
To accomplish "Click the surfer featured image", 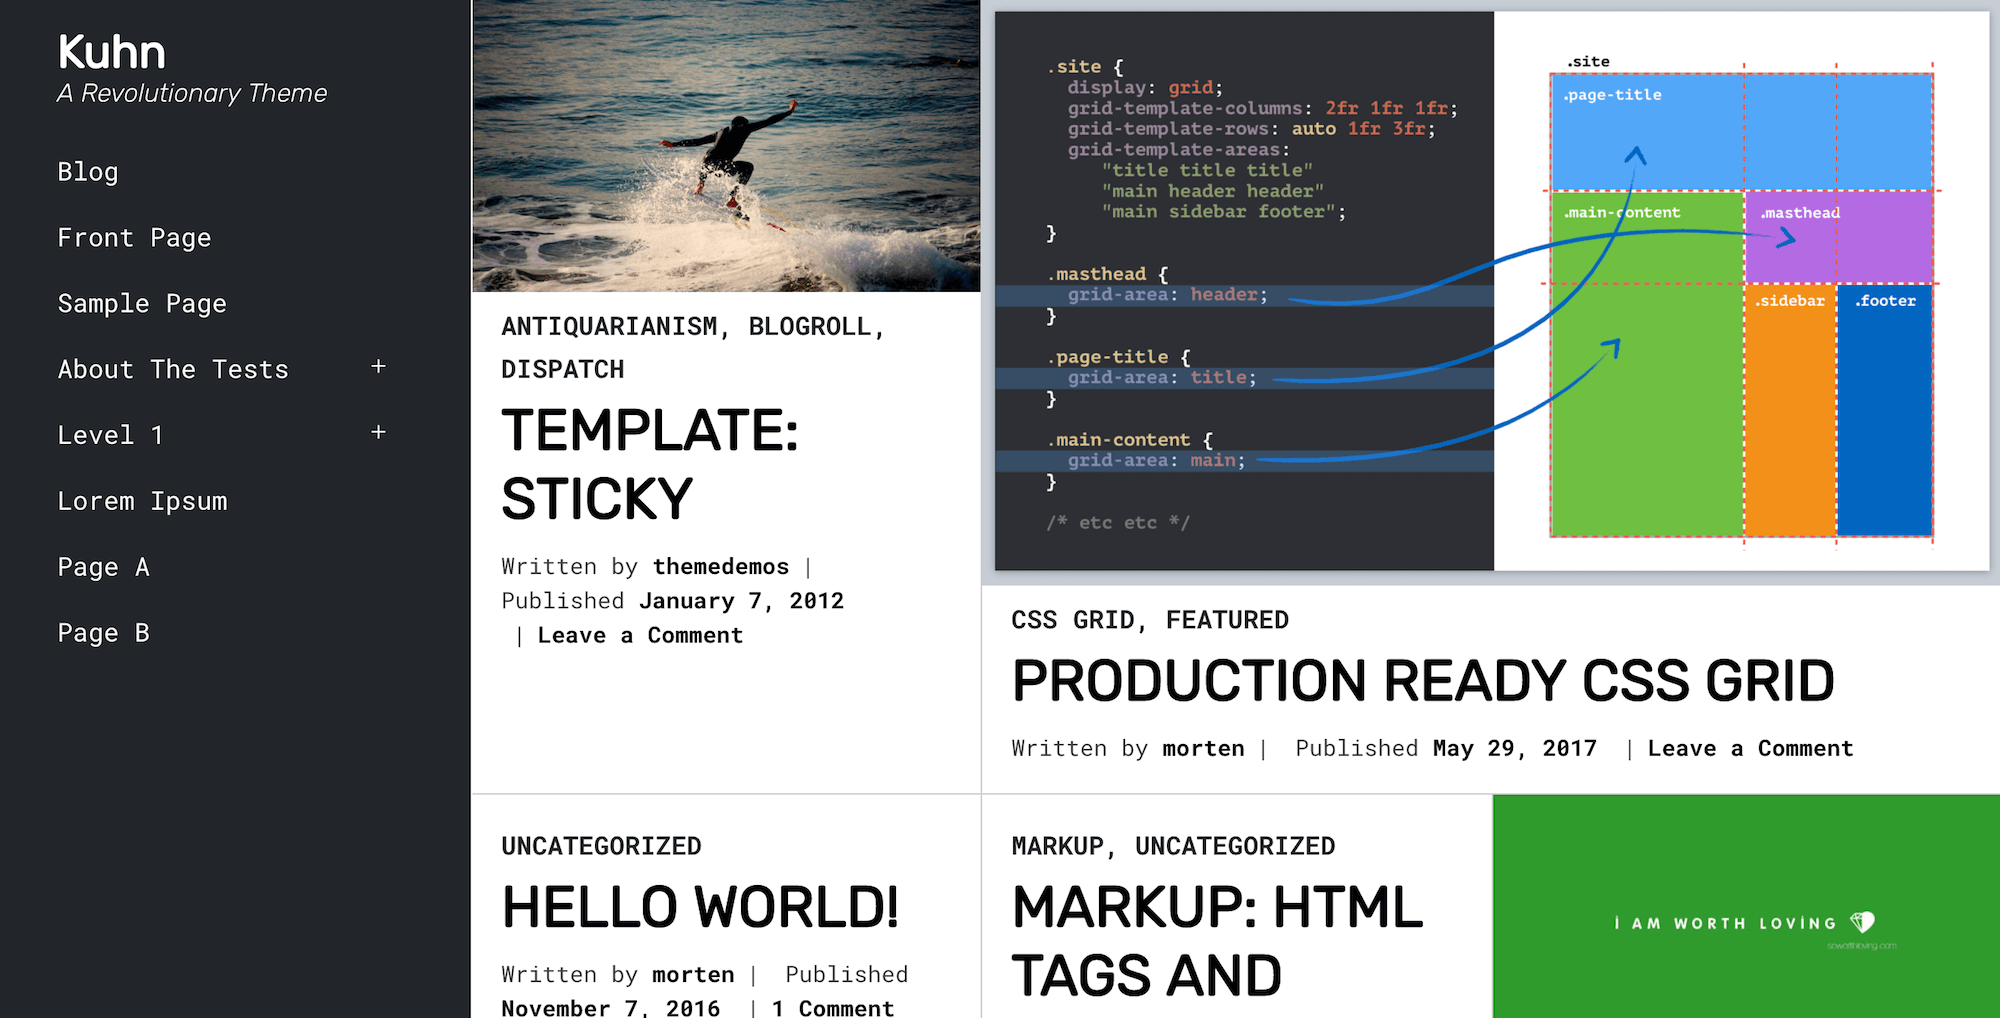I will tap(725, 145).
